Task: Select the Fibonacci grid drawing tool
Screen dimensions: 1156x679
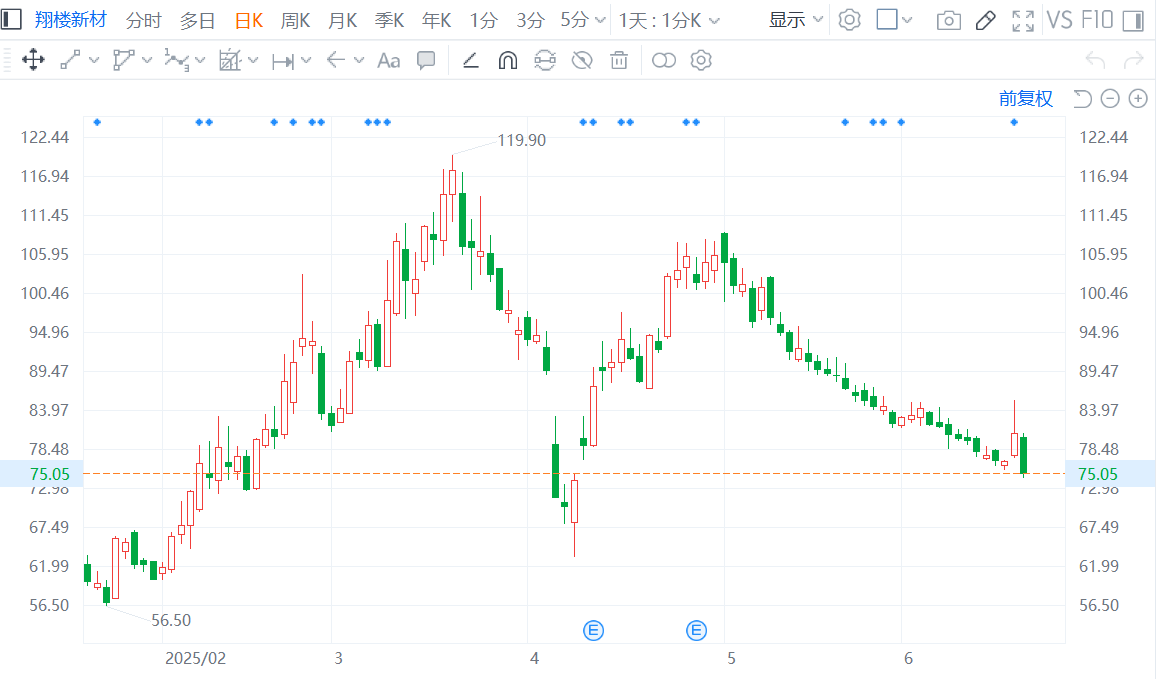Action: (x=230, y=60)
